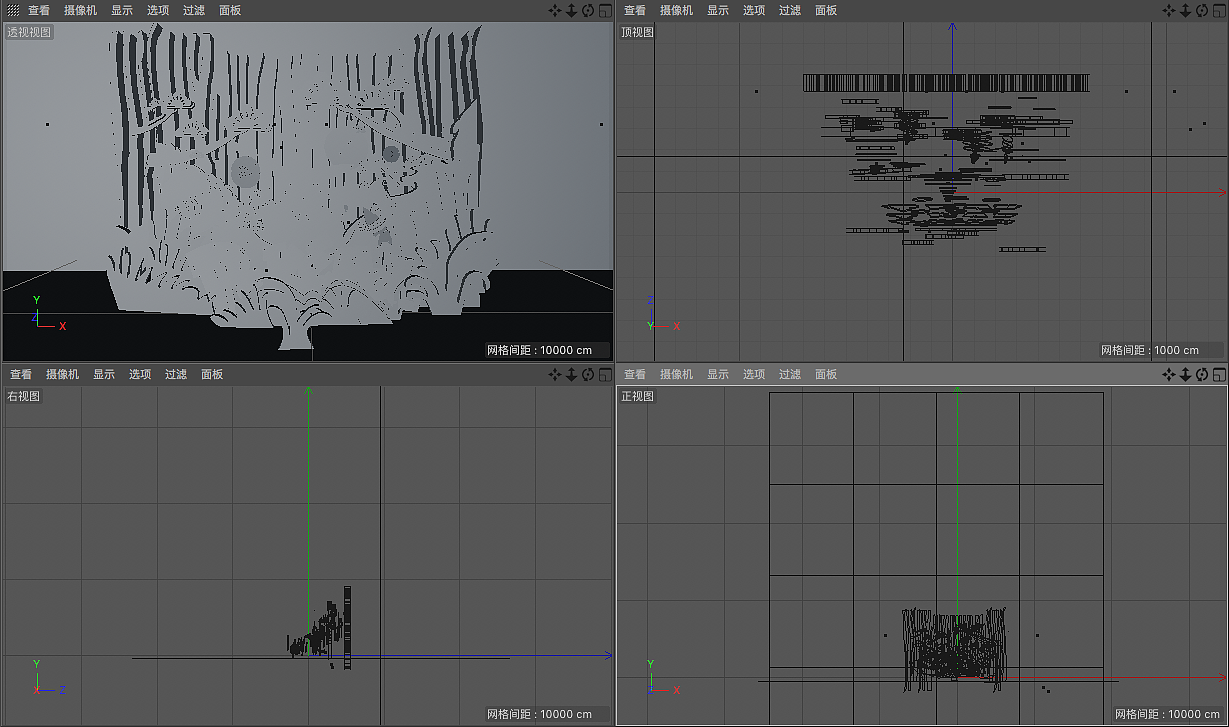Viewport: 1229px width, 727px height.
Task: Open 查看 menu in the front viewport
Action: click(635, 375)
